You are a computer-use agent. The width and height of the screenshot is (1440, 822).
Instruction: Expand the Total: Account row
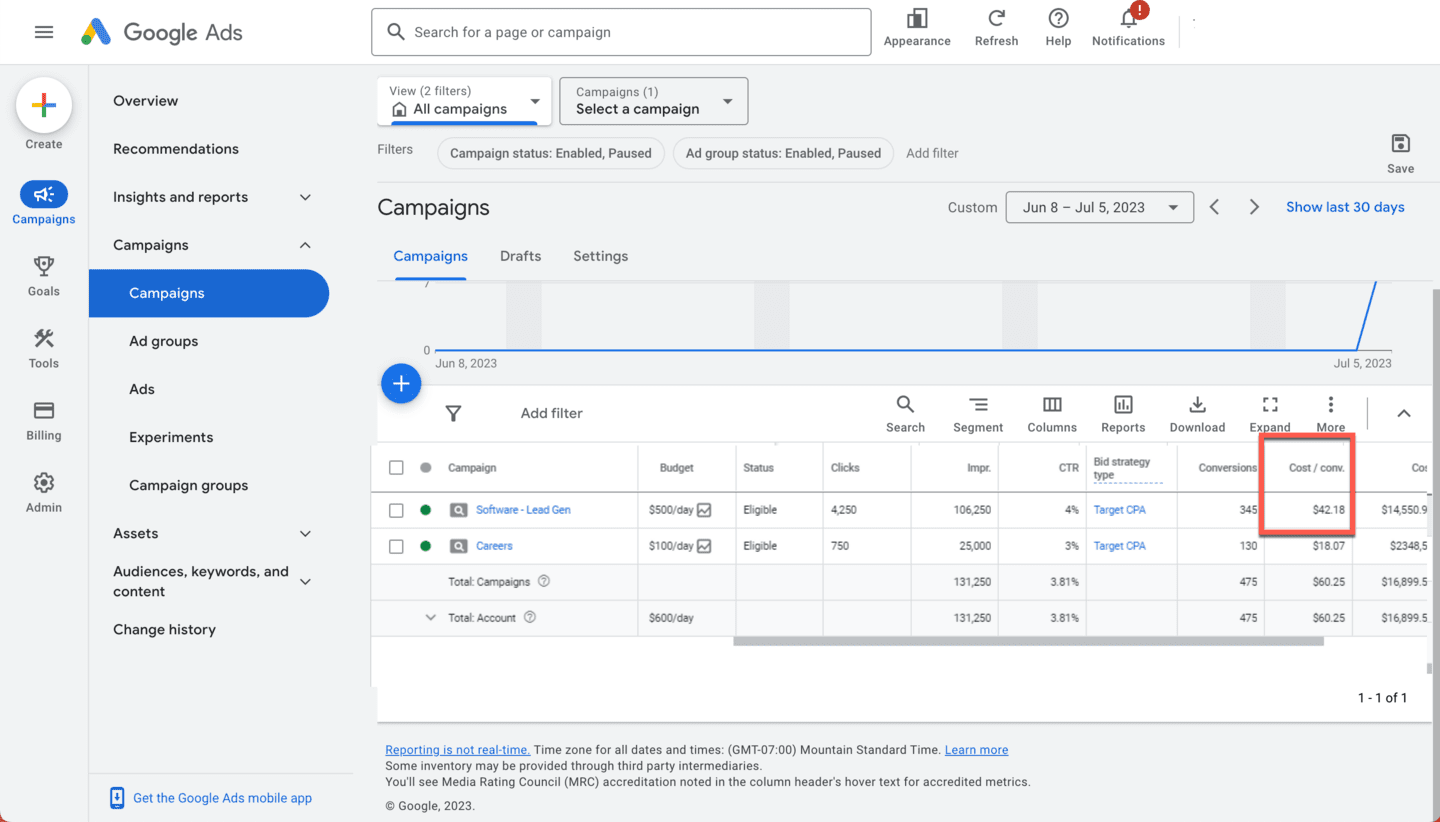[x=431, y=617]
